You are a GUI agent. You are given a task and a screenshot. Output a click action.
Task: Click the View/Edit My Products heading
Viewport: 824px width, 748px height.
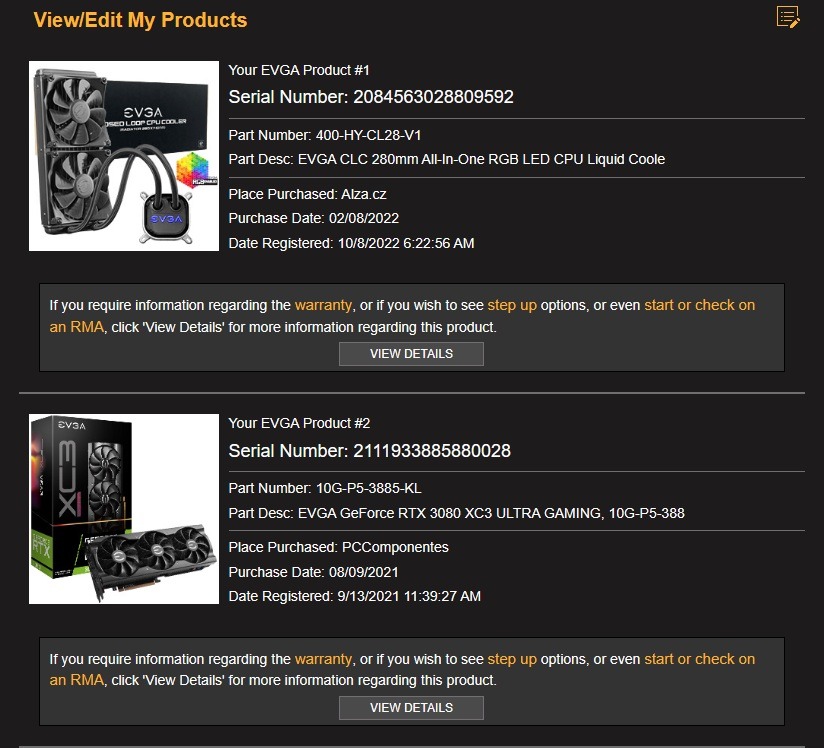point(140,20)
